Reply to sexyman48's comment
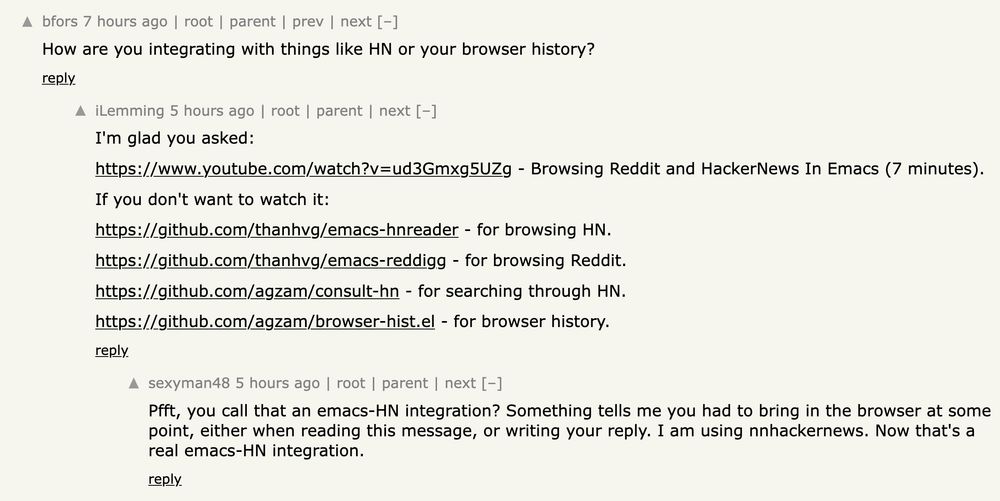This screenshot has width=1000, height=501. pos(165,479)
